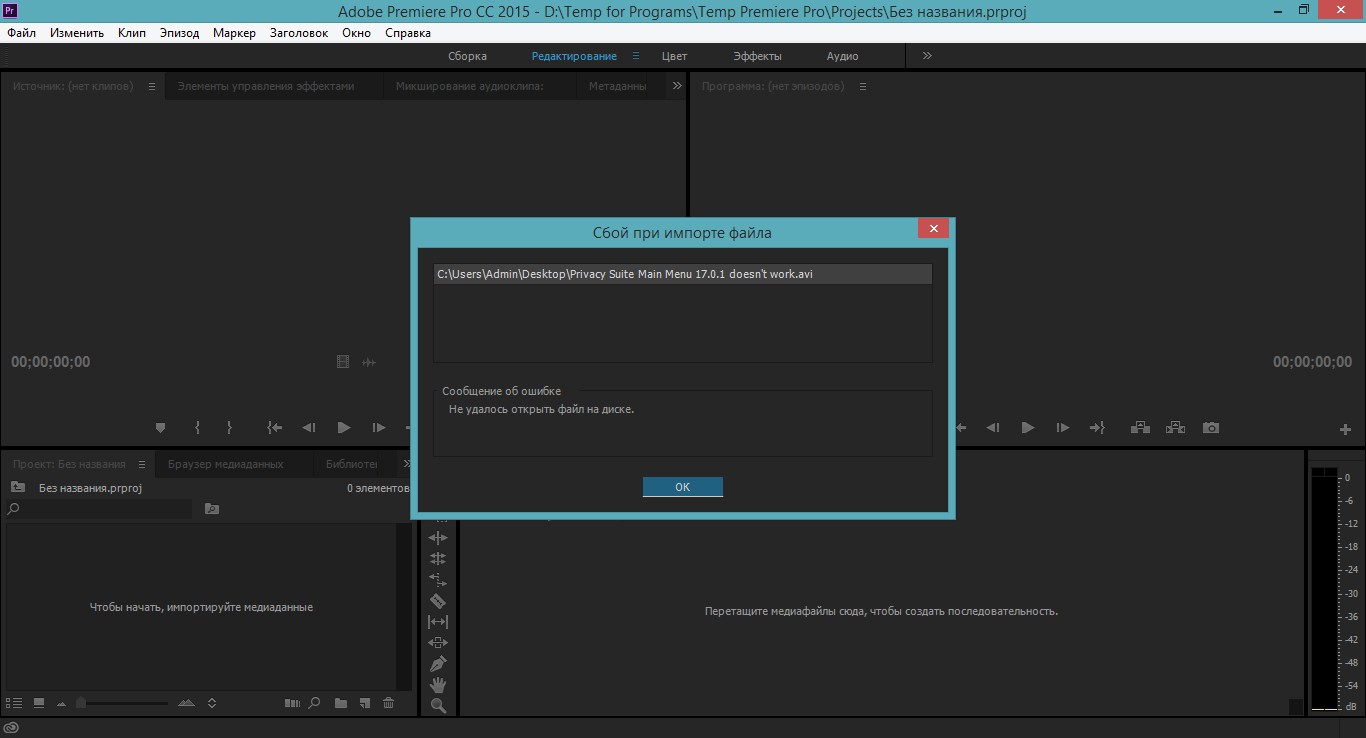Switch Project panel to icon view
1366x738 pixels.
(39, 703)
